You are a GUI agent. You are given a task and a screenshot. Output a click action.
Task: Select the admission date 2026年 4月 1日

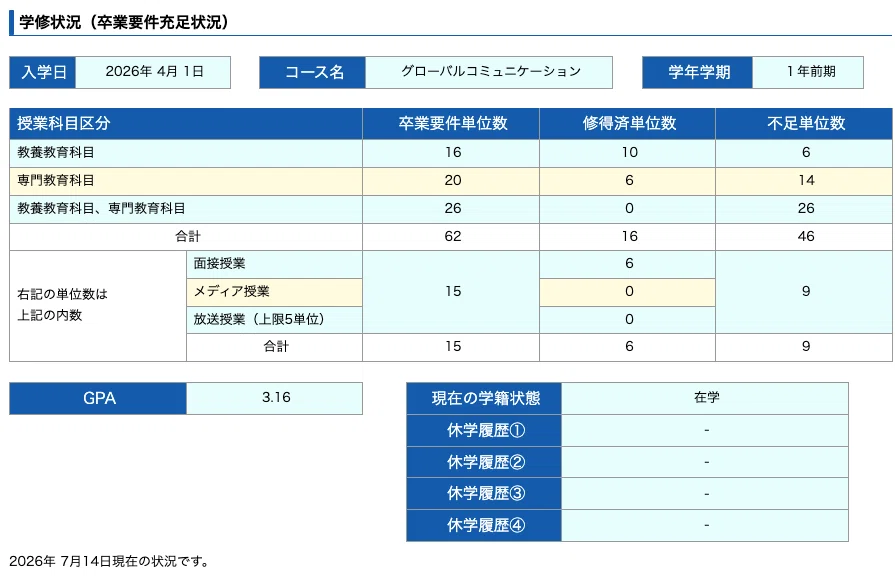coord(154,72)
